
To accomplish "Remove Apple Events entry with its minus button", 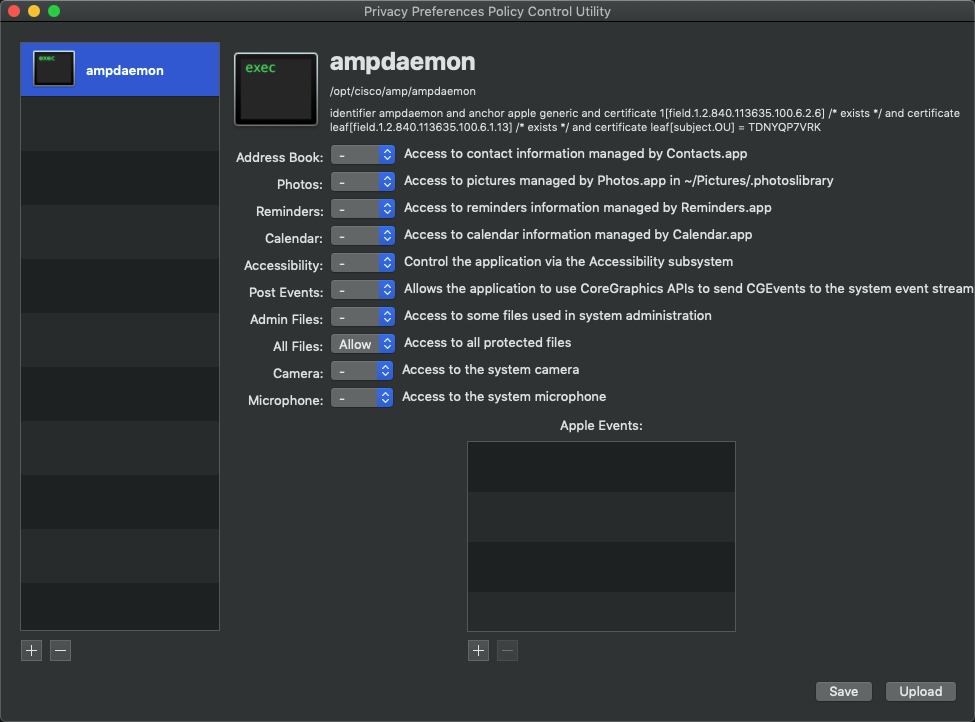I will click(x=507, y=650).
